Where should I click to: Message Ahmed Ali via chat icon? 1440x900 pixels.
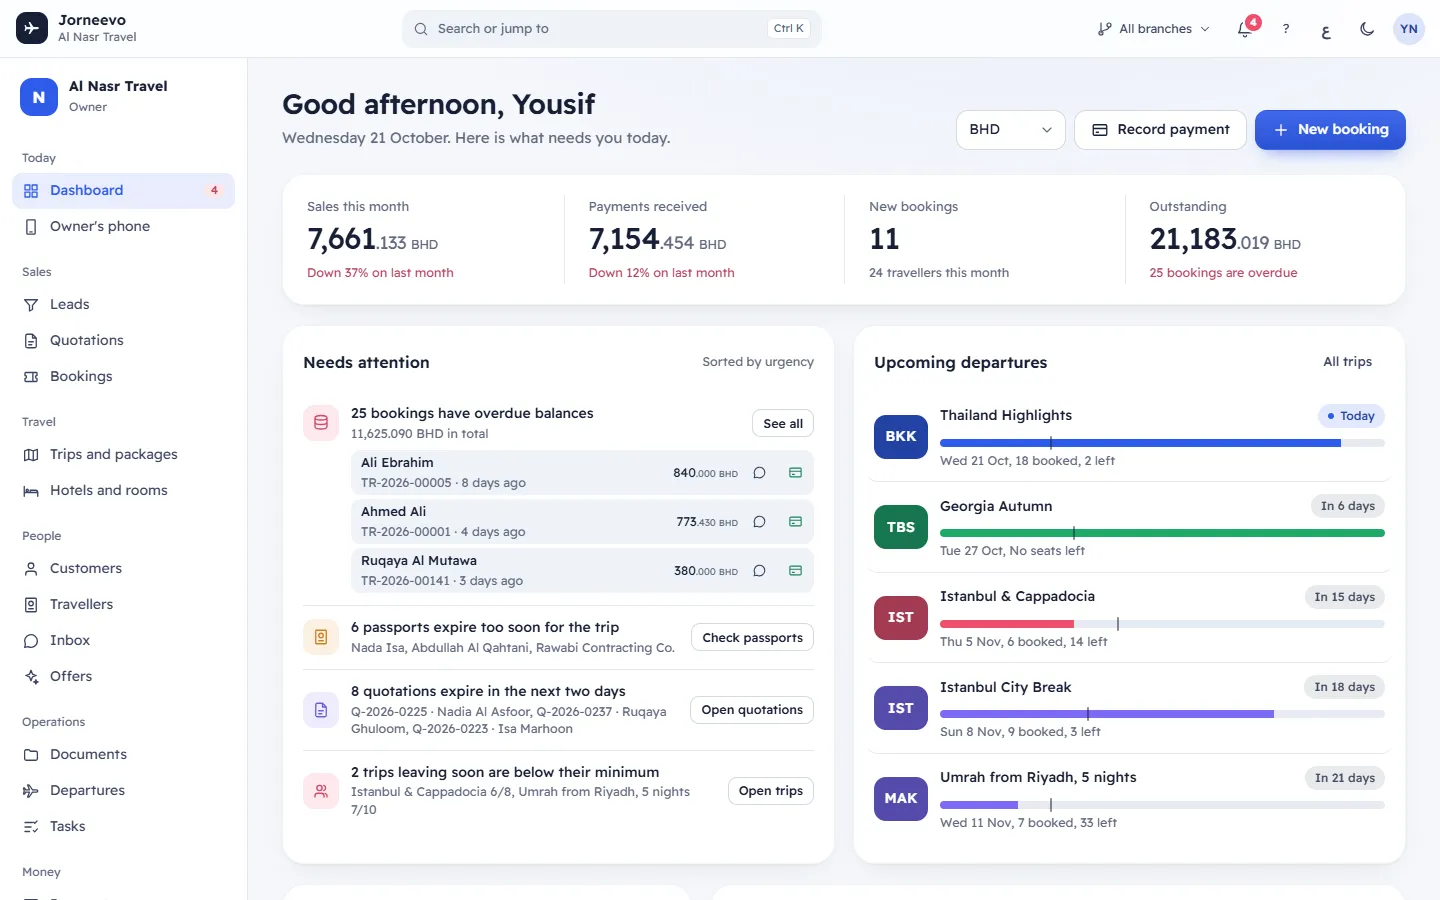click(759, 522)
